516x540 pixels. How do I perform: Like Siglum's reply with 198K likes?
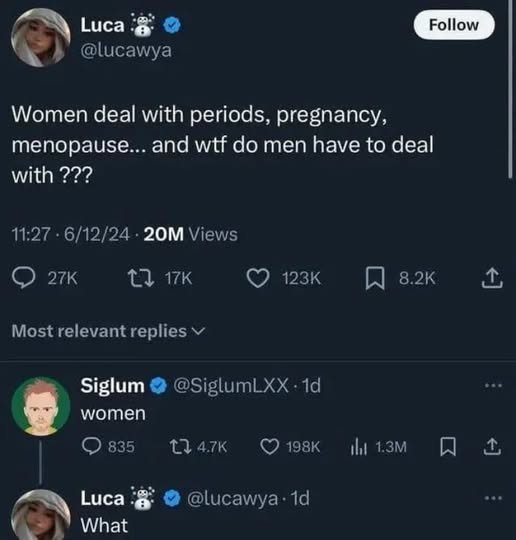click(x=270, y=447)
